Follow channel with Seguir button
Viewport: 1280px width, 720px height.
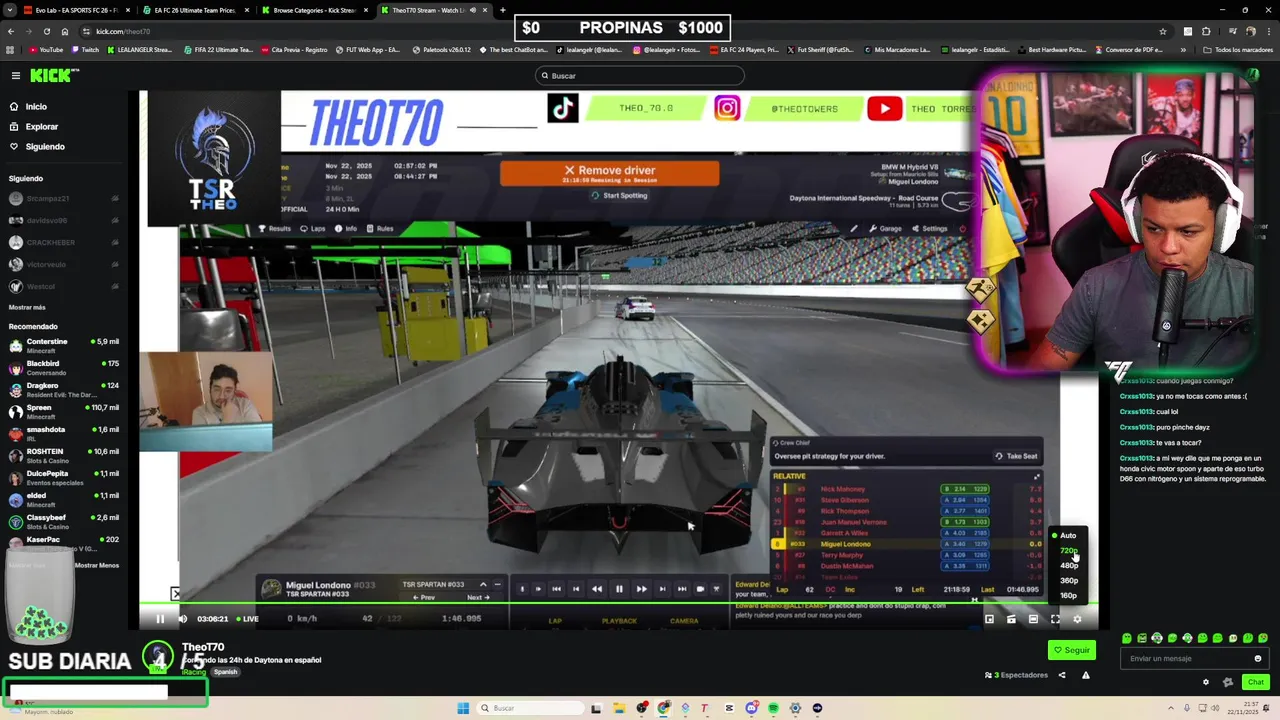1071,650
